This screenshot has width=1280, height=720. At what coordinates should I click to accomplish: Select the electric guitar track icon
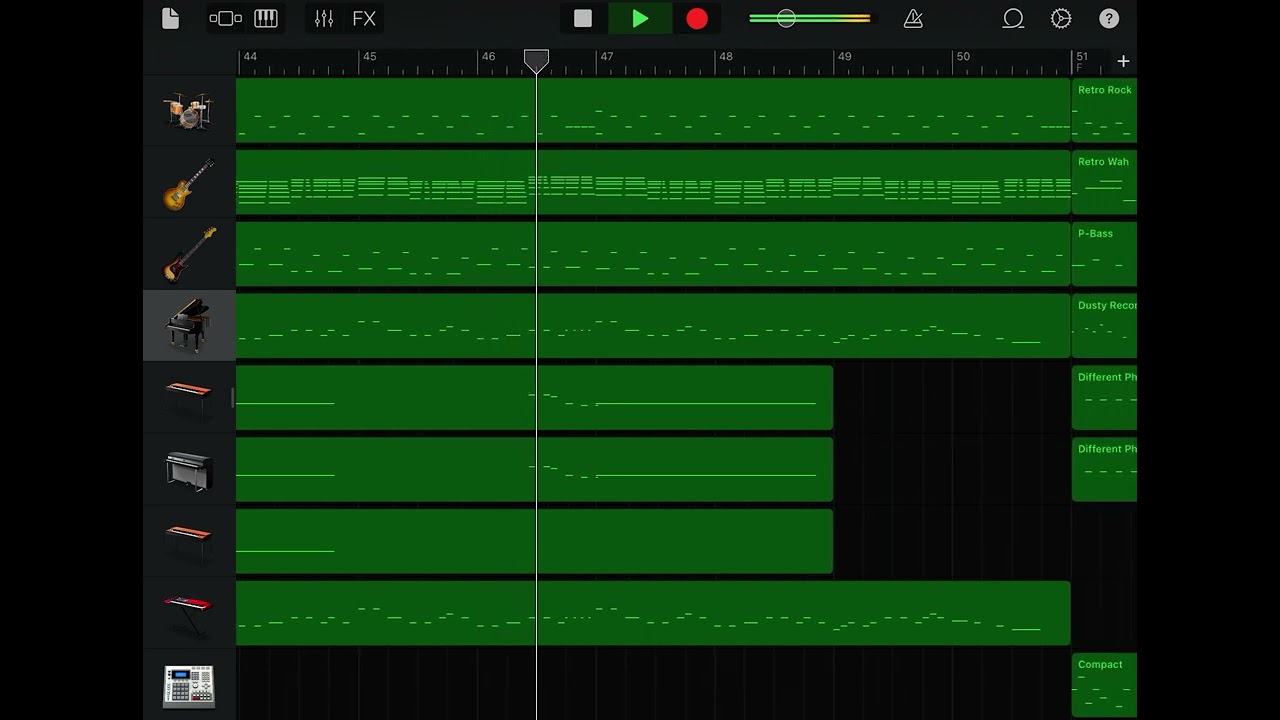189,183
